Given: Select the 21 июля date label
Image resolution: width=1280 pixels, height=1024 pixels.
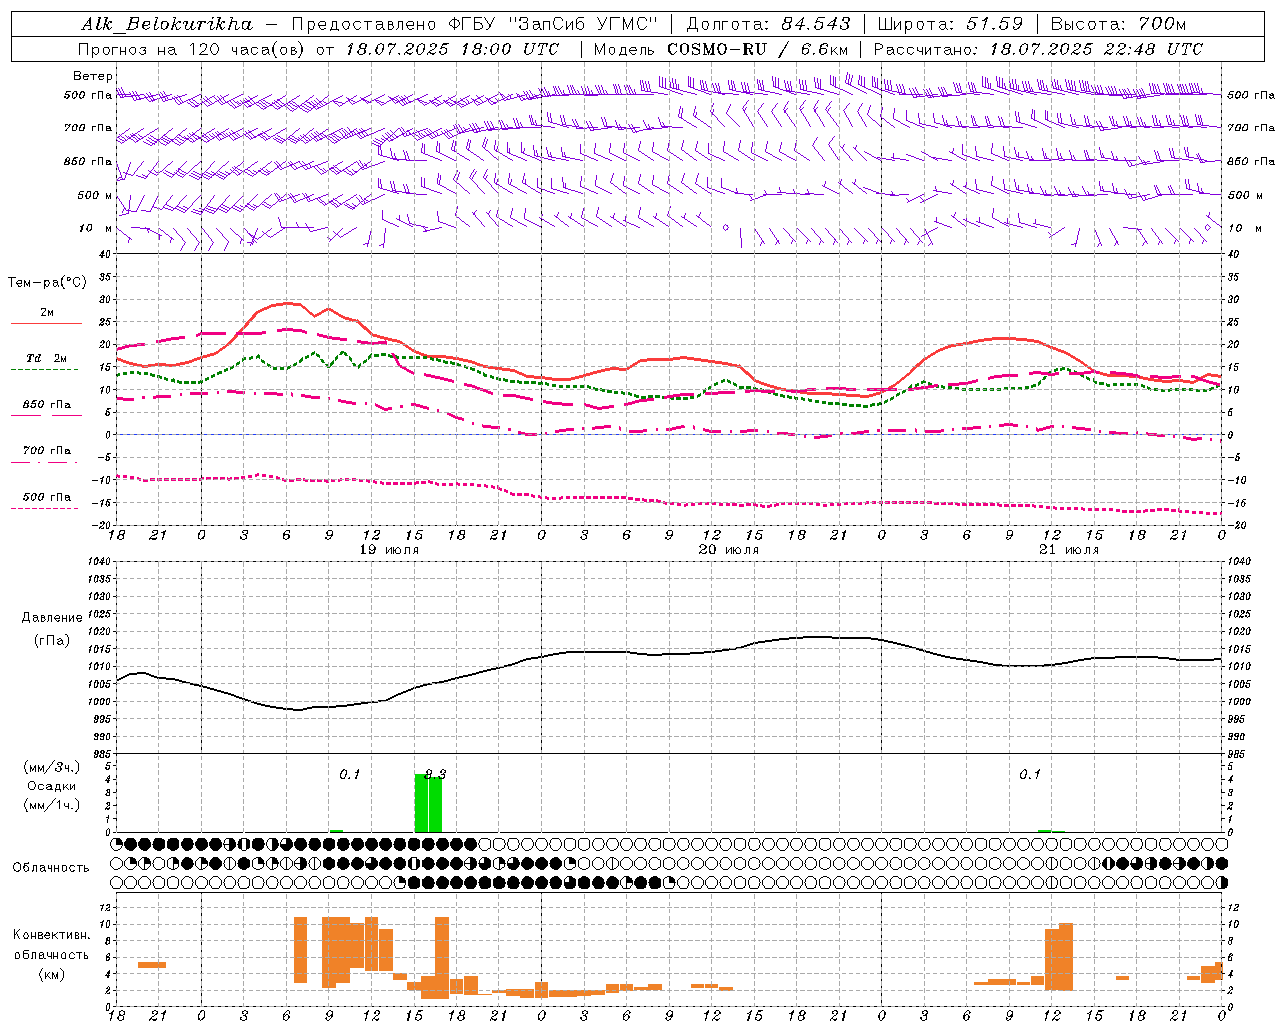Looking at the screenshot, I should click(x=1069, y=550).
